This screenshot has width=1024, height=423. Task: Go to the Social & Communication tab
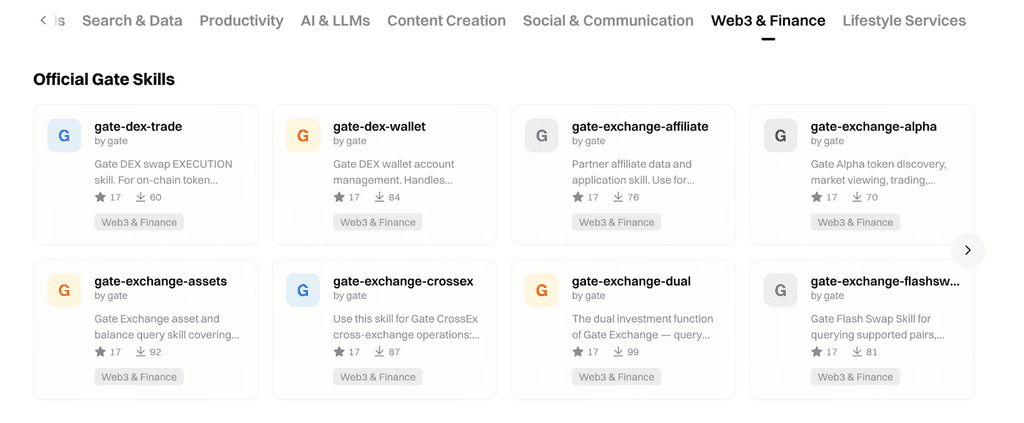click(608, 21)
